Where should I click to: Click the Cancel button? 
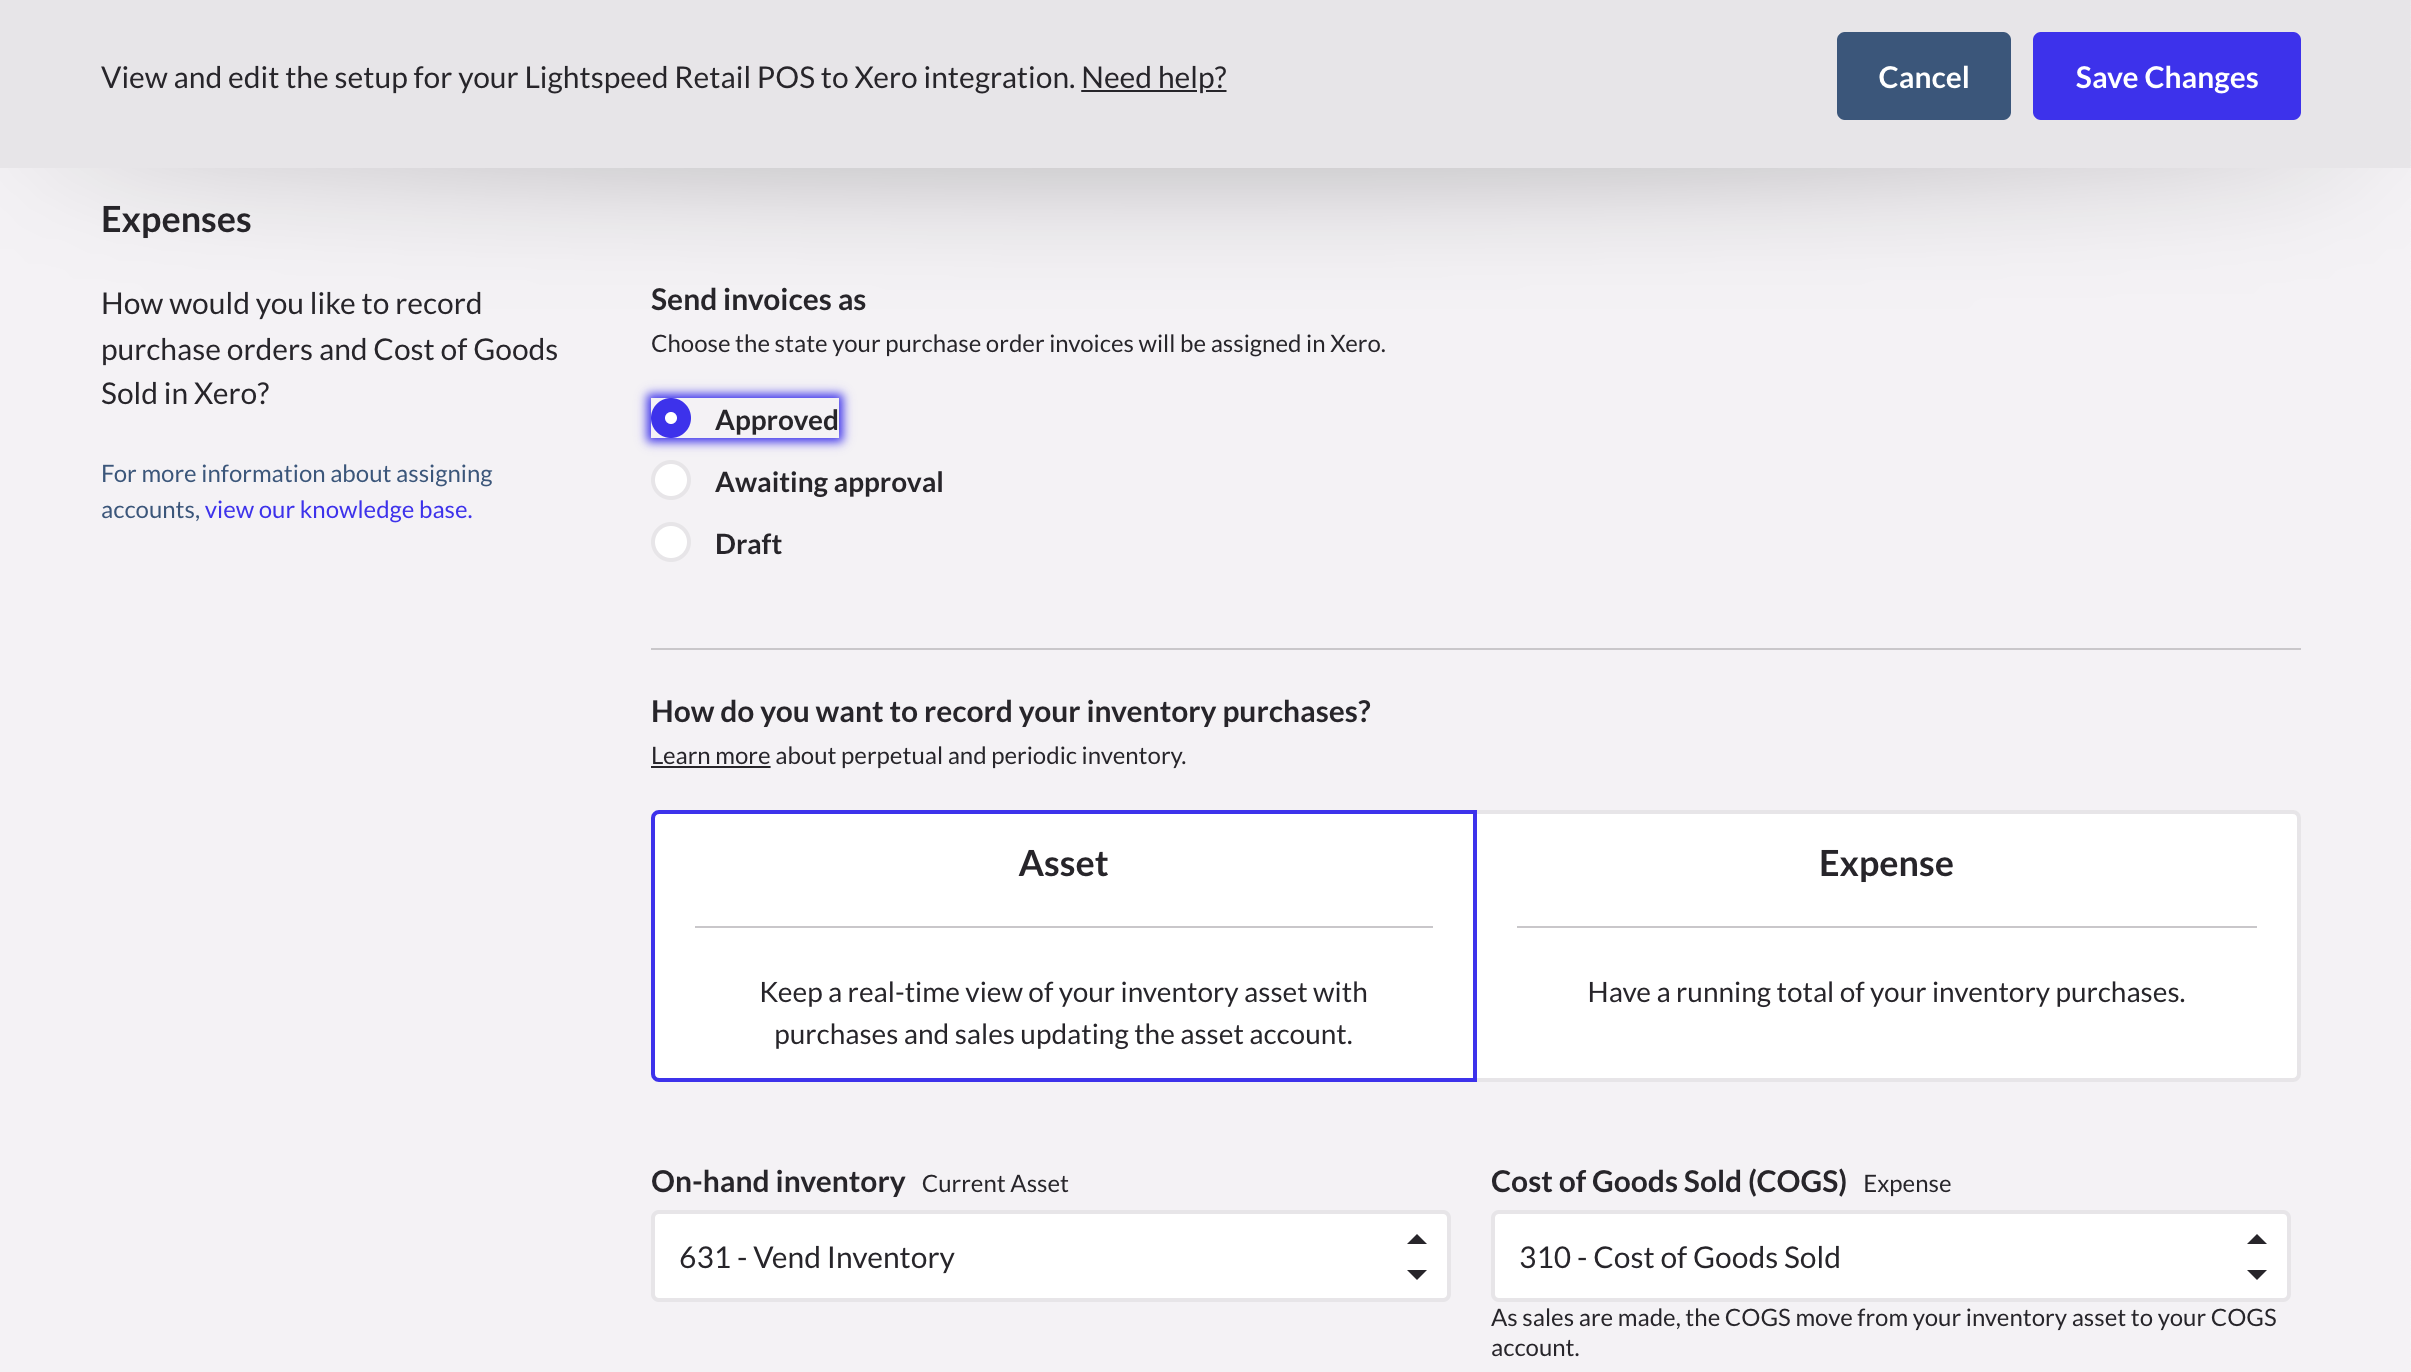(1923, 76)
